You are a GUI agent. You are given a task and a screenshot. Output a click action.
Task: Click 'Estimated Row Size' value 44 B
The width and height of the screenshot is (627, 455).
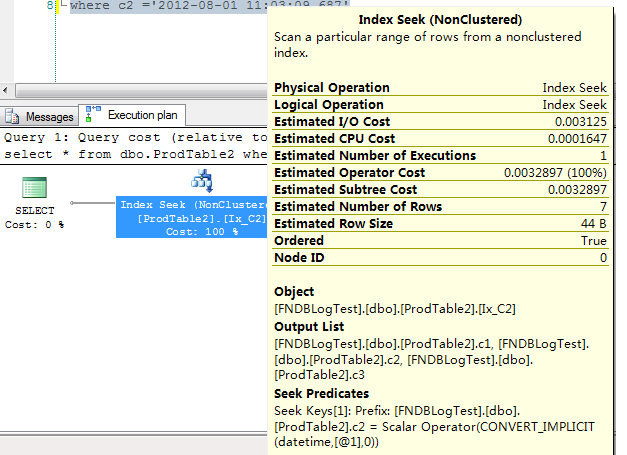[x=594, y=224]
